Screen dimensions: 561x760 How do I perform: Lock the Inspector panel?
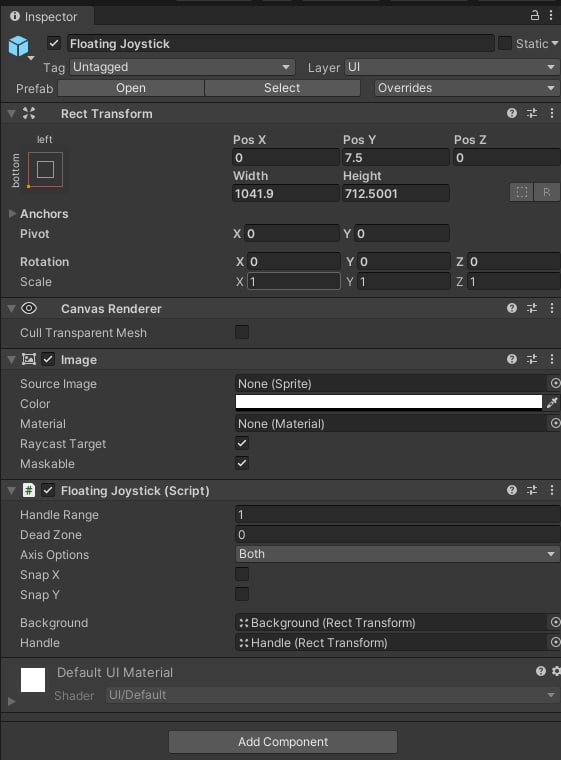pyautogui.click(x=534, y=15)
